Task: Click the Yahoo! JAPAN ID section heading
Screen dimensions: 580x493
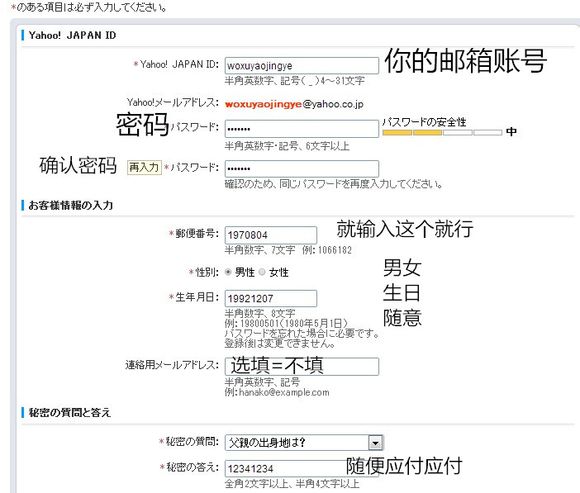Action: click(x=72, y=36)
